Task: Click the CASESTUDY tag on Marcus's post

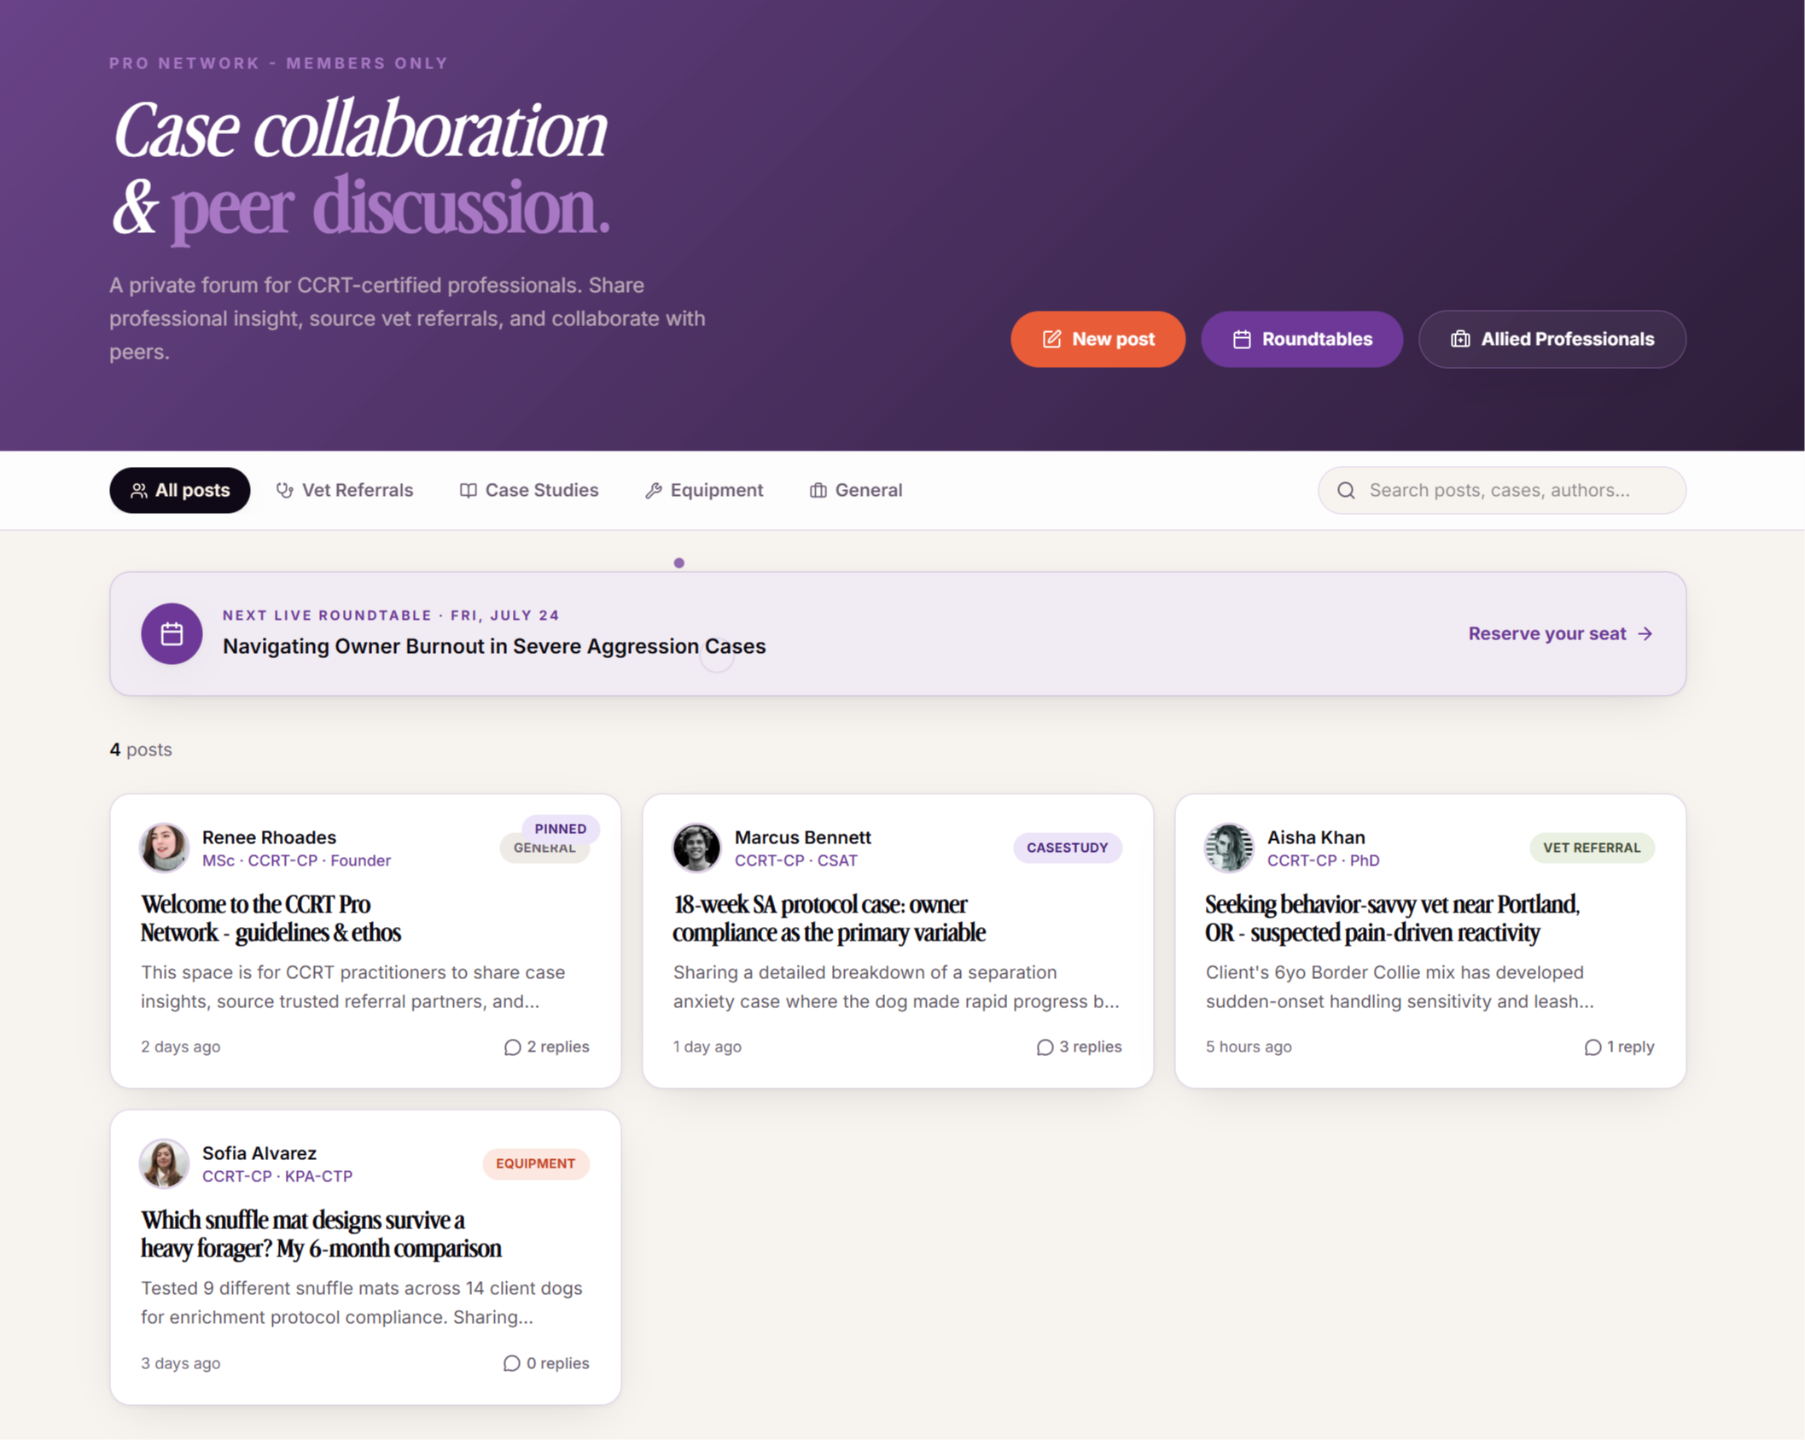Action: (x=1067, y=848)
